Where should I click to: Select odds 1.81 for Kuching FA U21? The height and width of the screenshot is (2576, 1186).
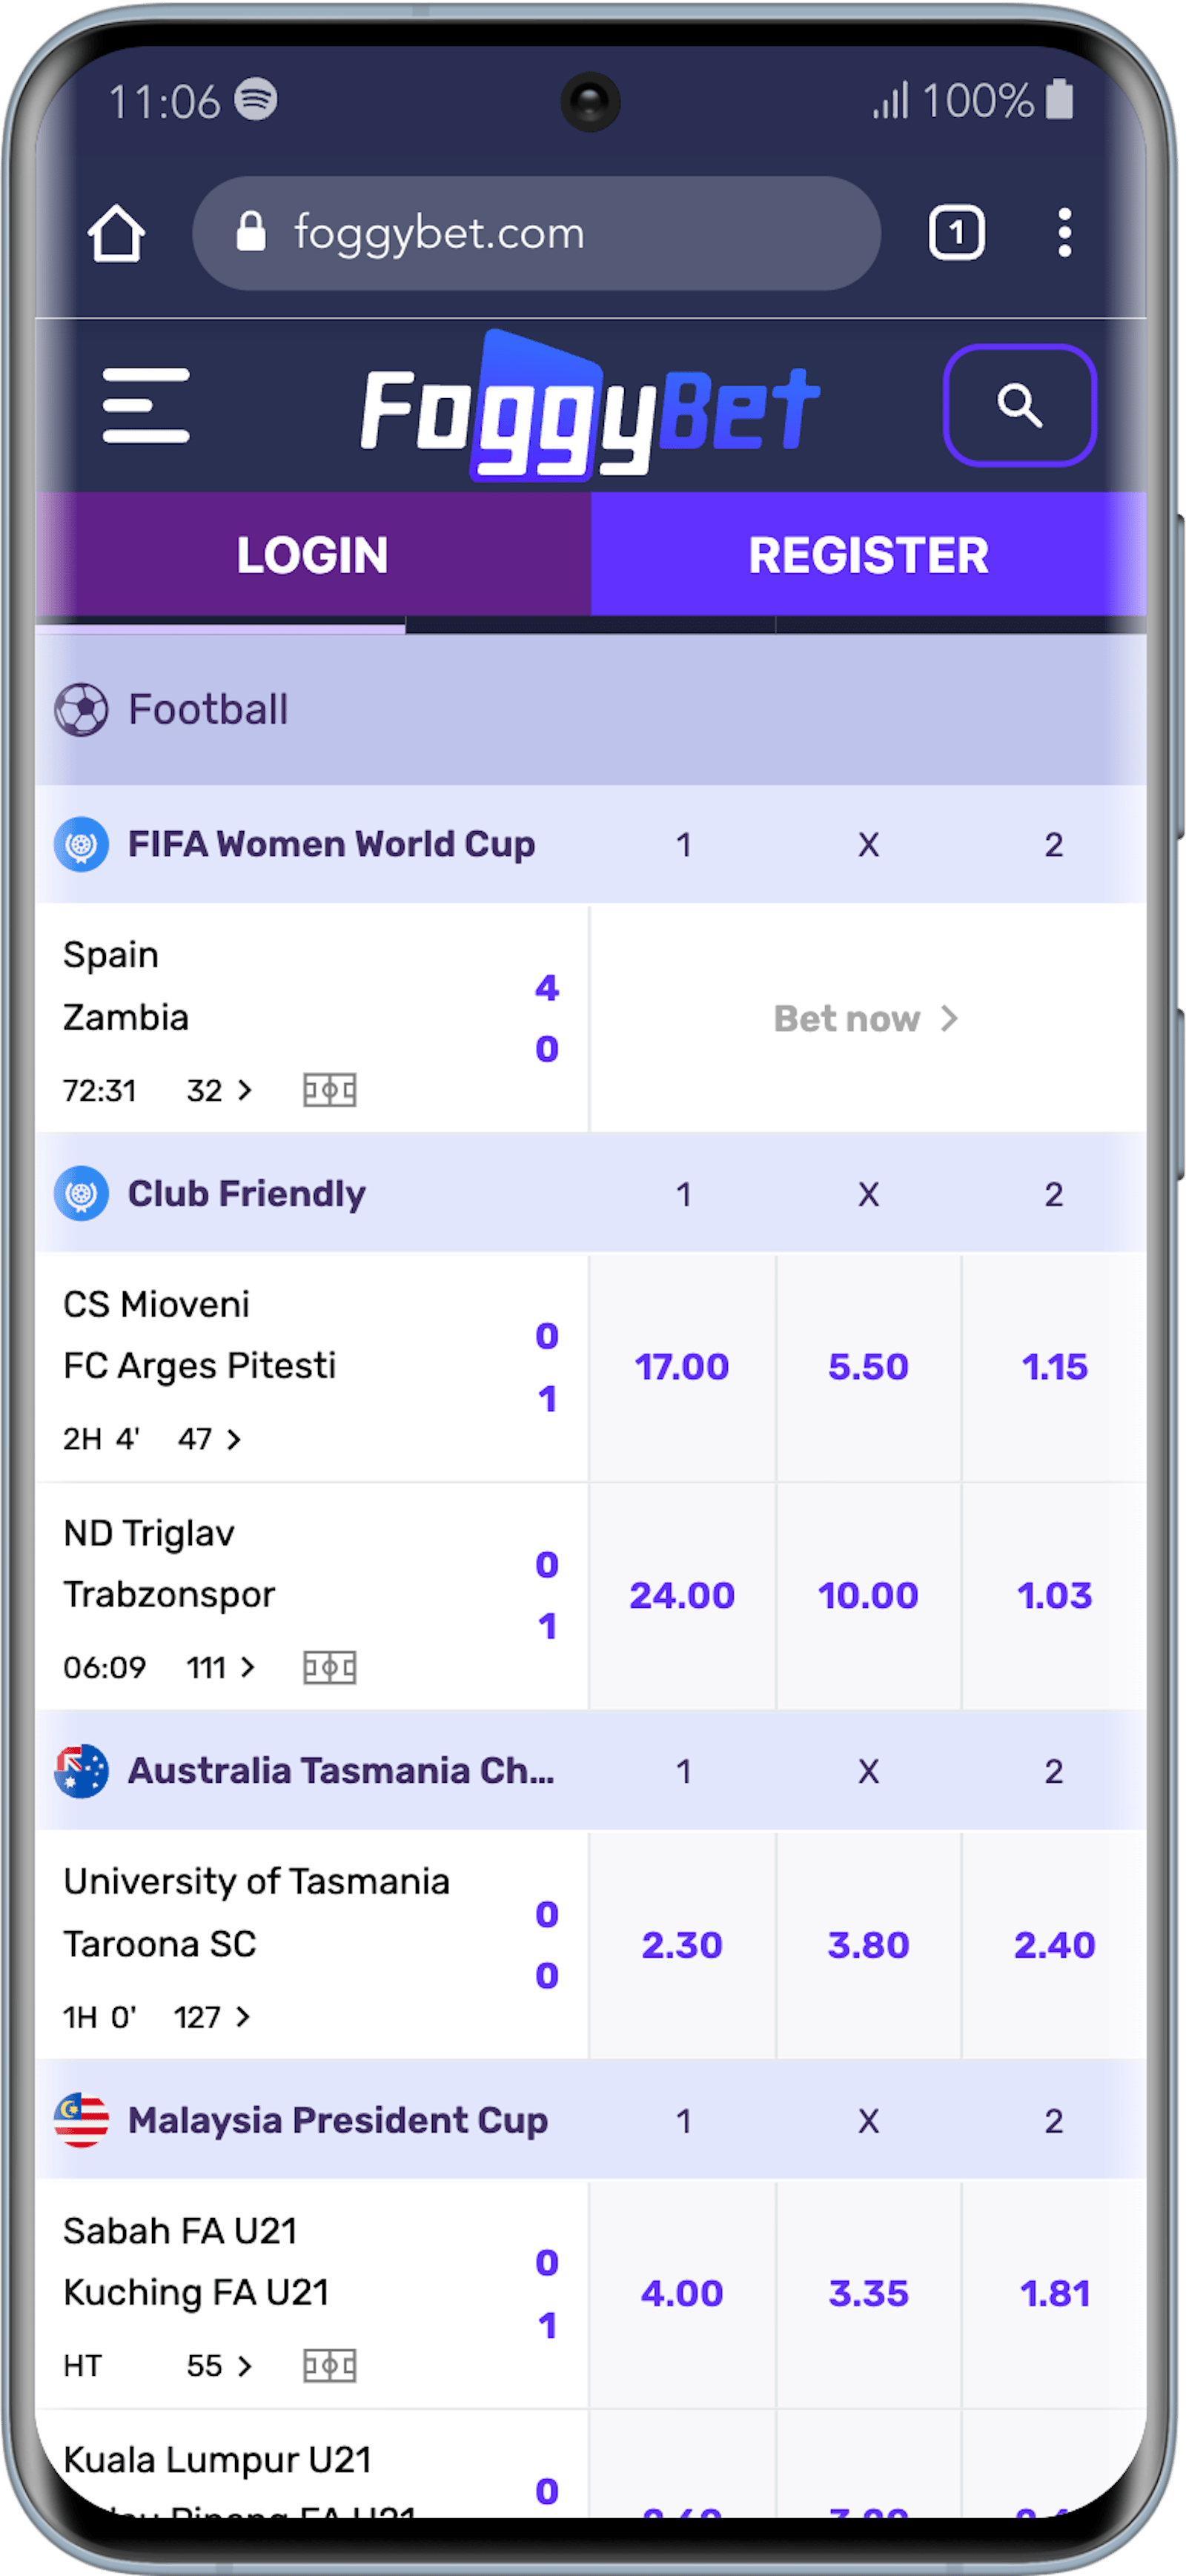click(x=1054, y=2293)
